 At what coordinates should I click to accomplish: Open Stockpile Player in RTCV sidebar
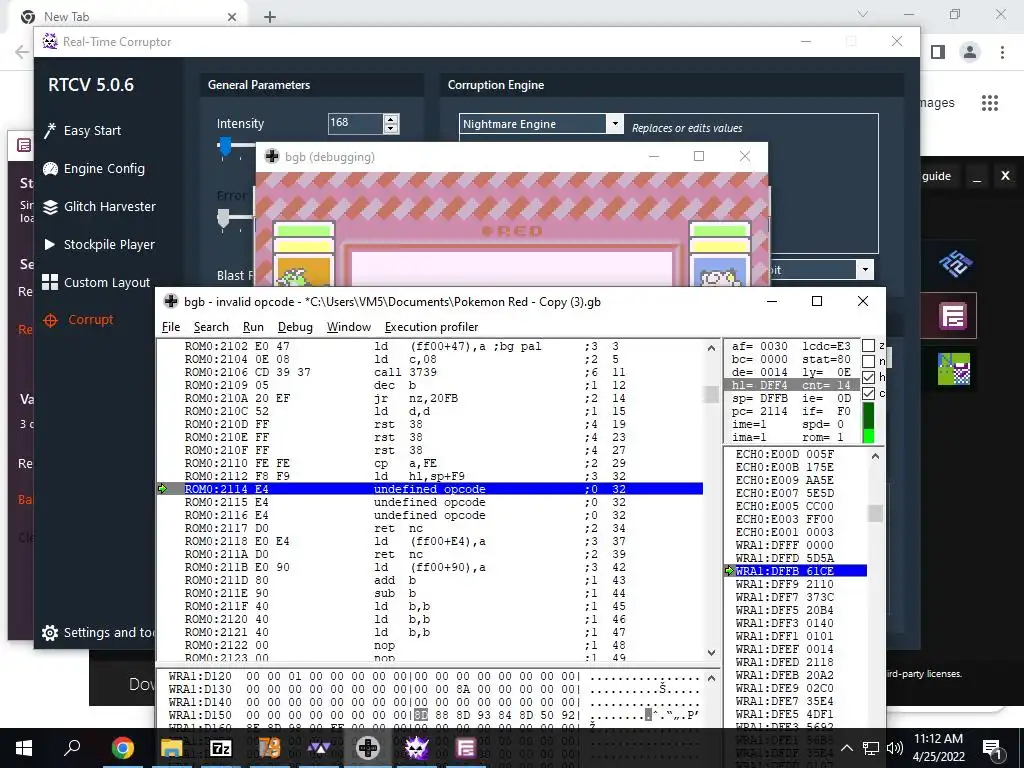click(x=99, y=244)
